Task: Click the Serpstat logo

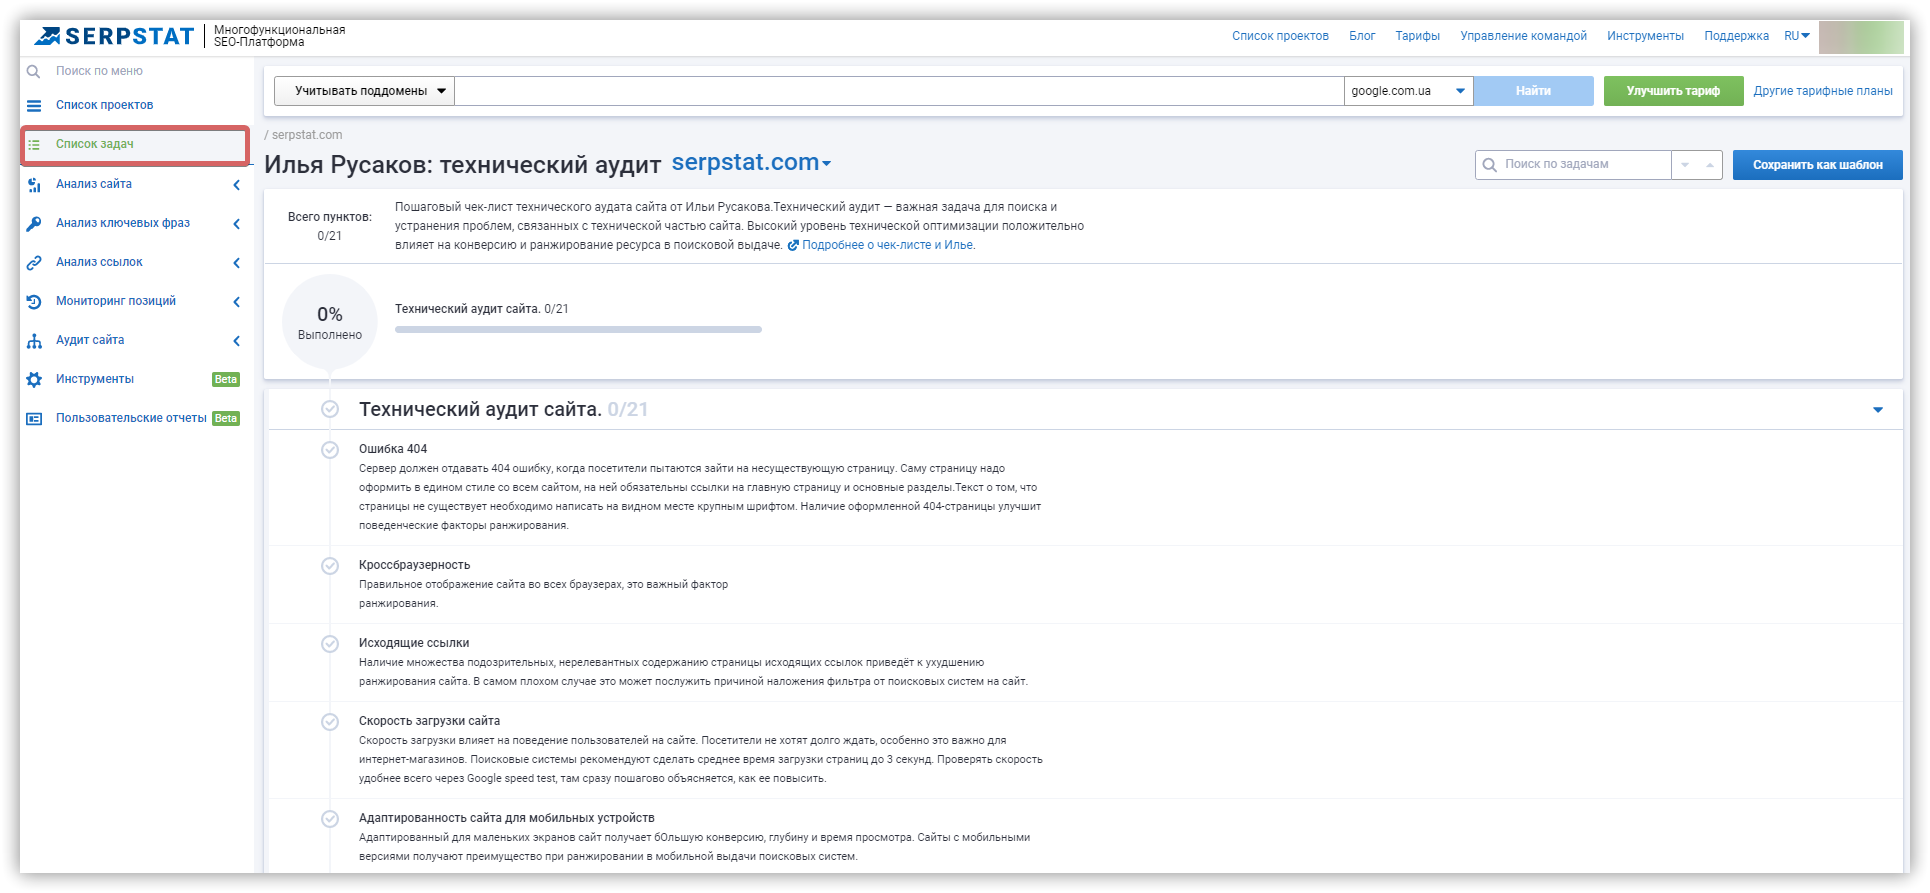Action: 114,36
